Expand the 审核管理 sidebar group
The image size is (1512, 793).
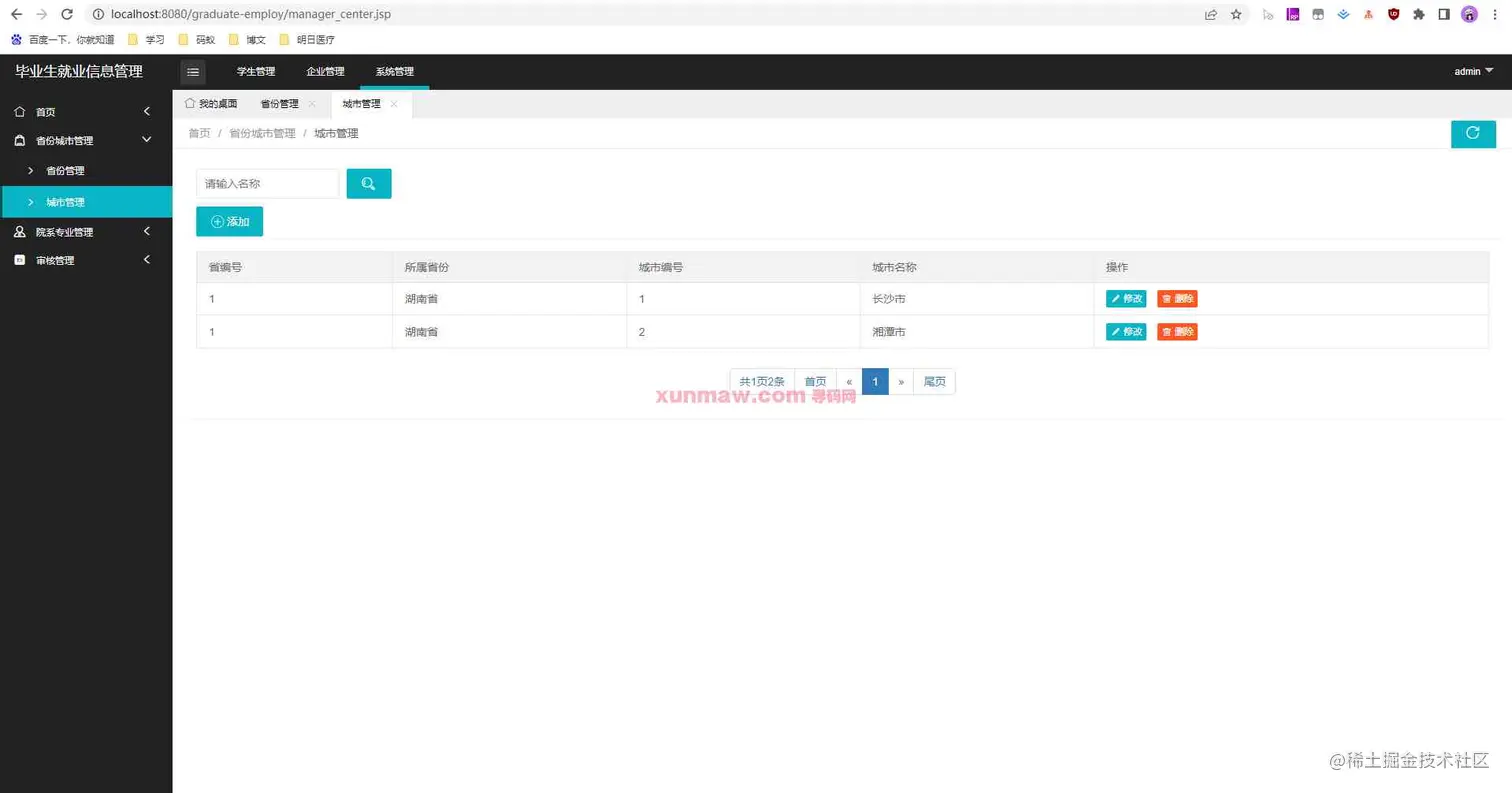pos(147,260)
